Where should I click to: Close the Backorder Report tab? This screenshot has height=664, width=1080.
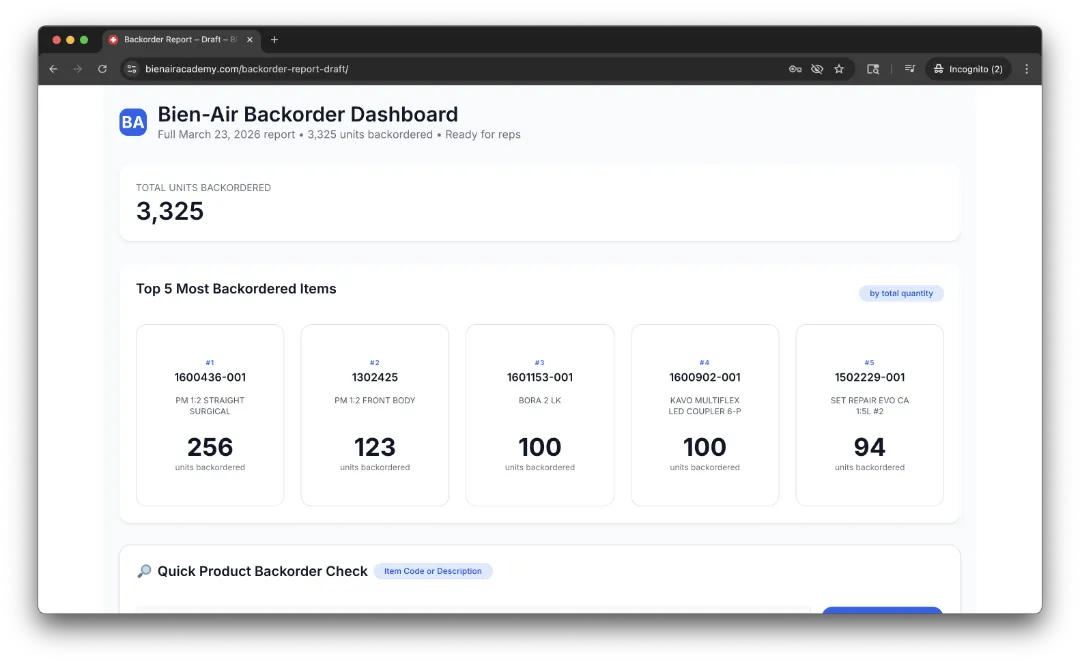point(249,40)
